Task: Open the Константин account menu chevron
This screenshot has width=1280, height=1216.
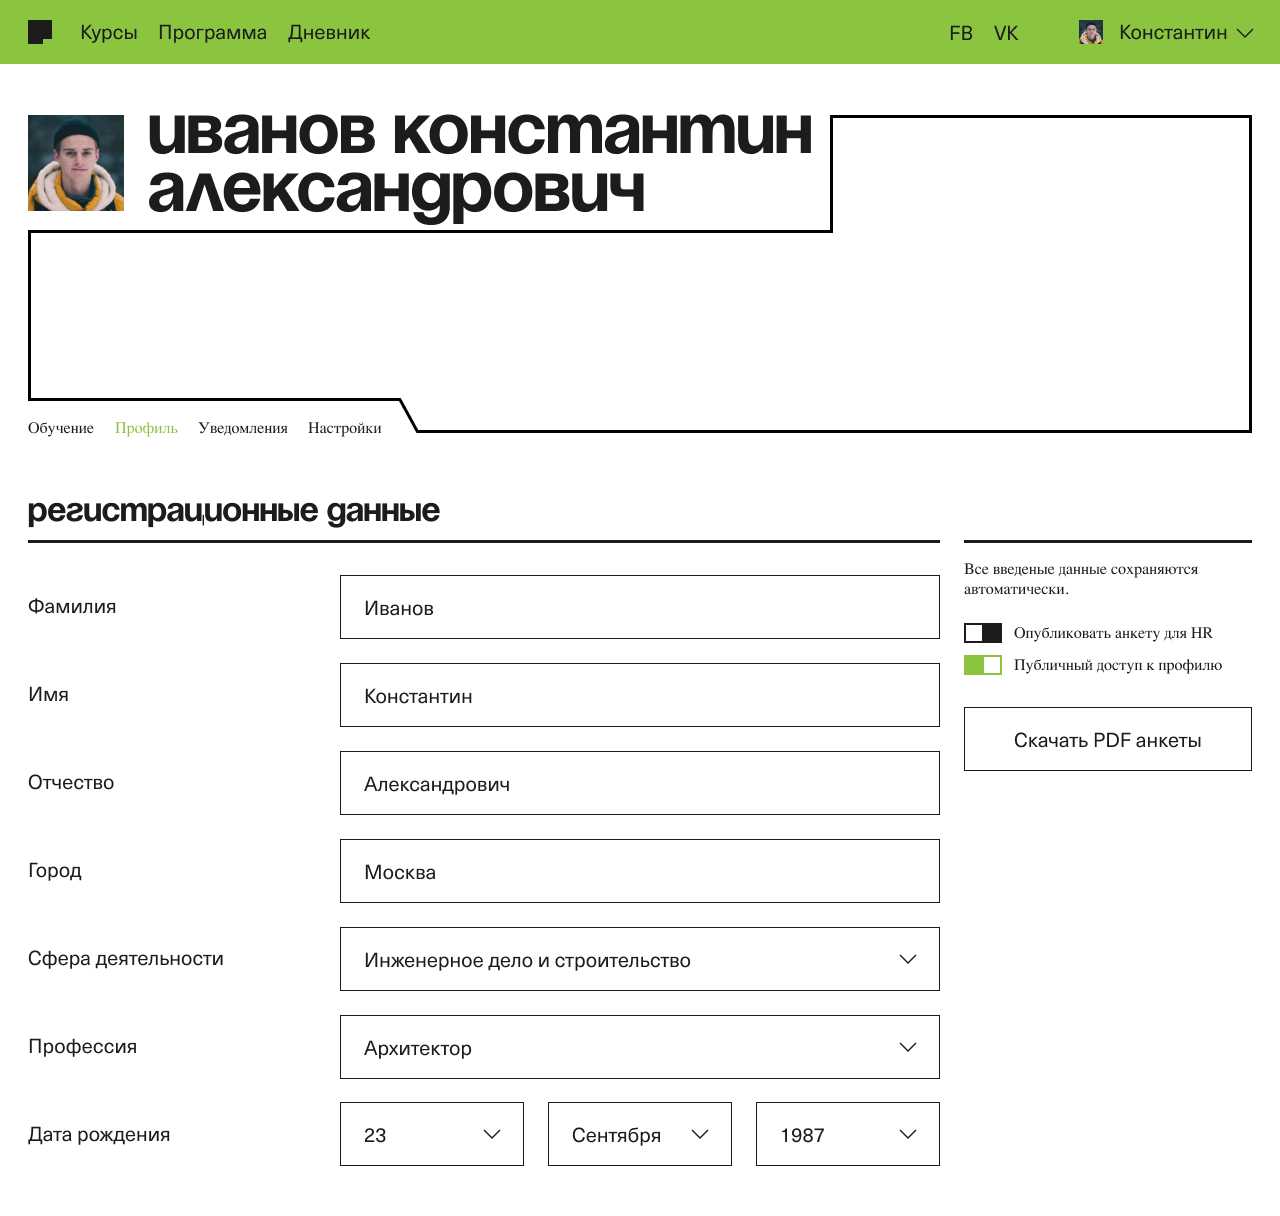Action: (x=1245, y=33)
